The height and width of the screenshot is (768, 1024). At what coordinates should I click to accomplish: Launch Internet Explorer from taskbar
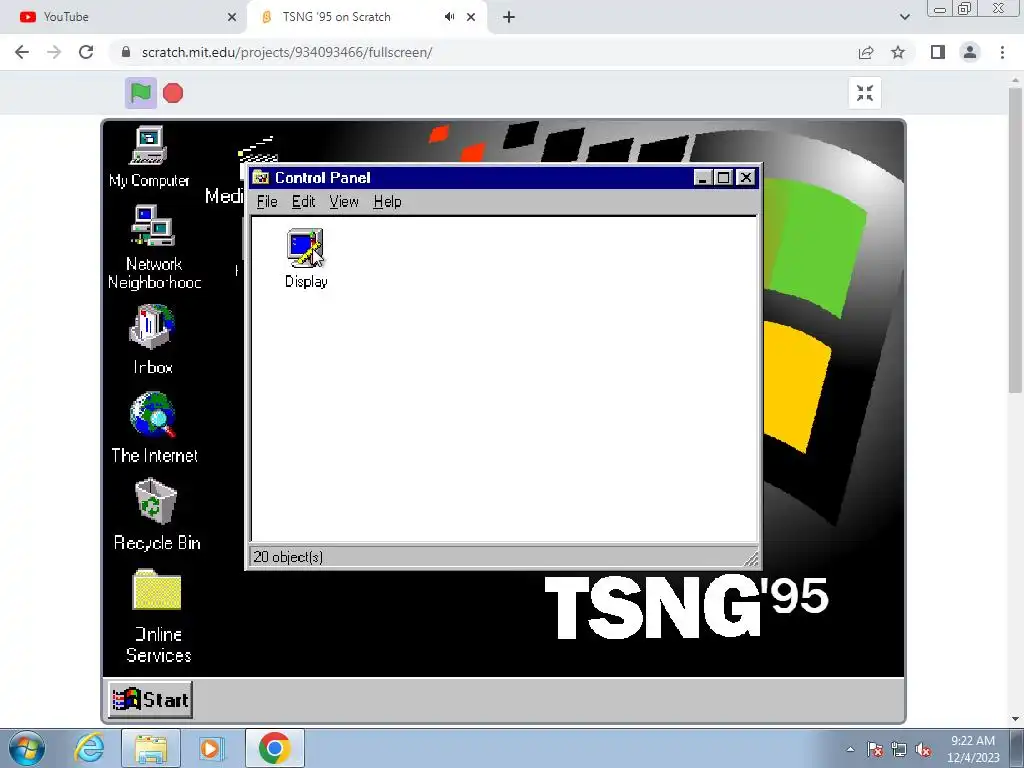[89, 748]
